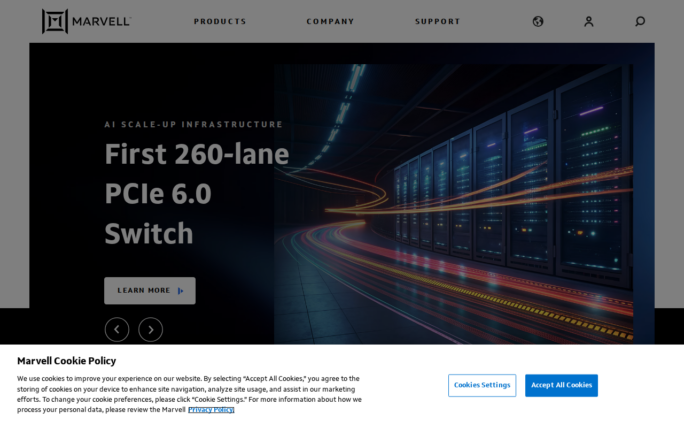
Task: Click Accept All Cookies
Action: pyautogui.click(x=561, y=385)
